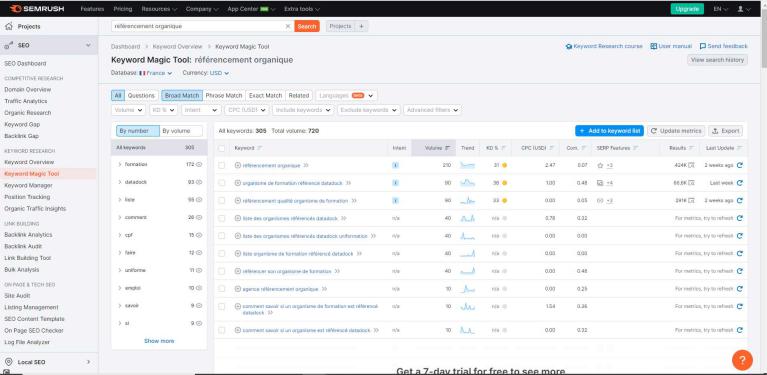
Task: Refresh metrics for agence référencement organique row
Action: (x=740, y=289)
